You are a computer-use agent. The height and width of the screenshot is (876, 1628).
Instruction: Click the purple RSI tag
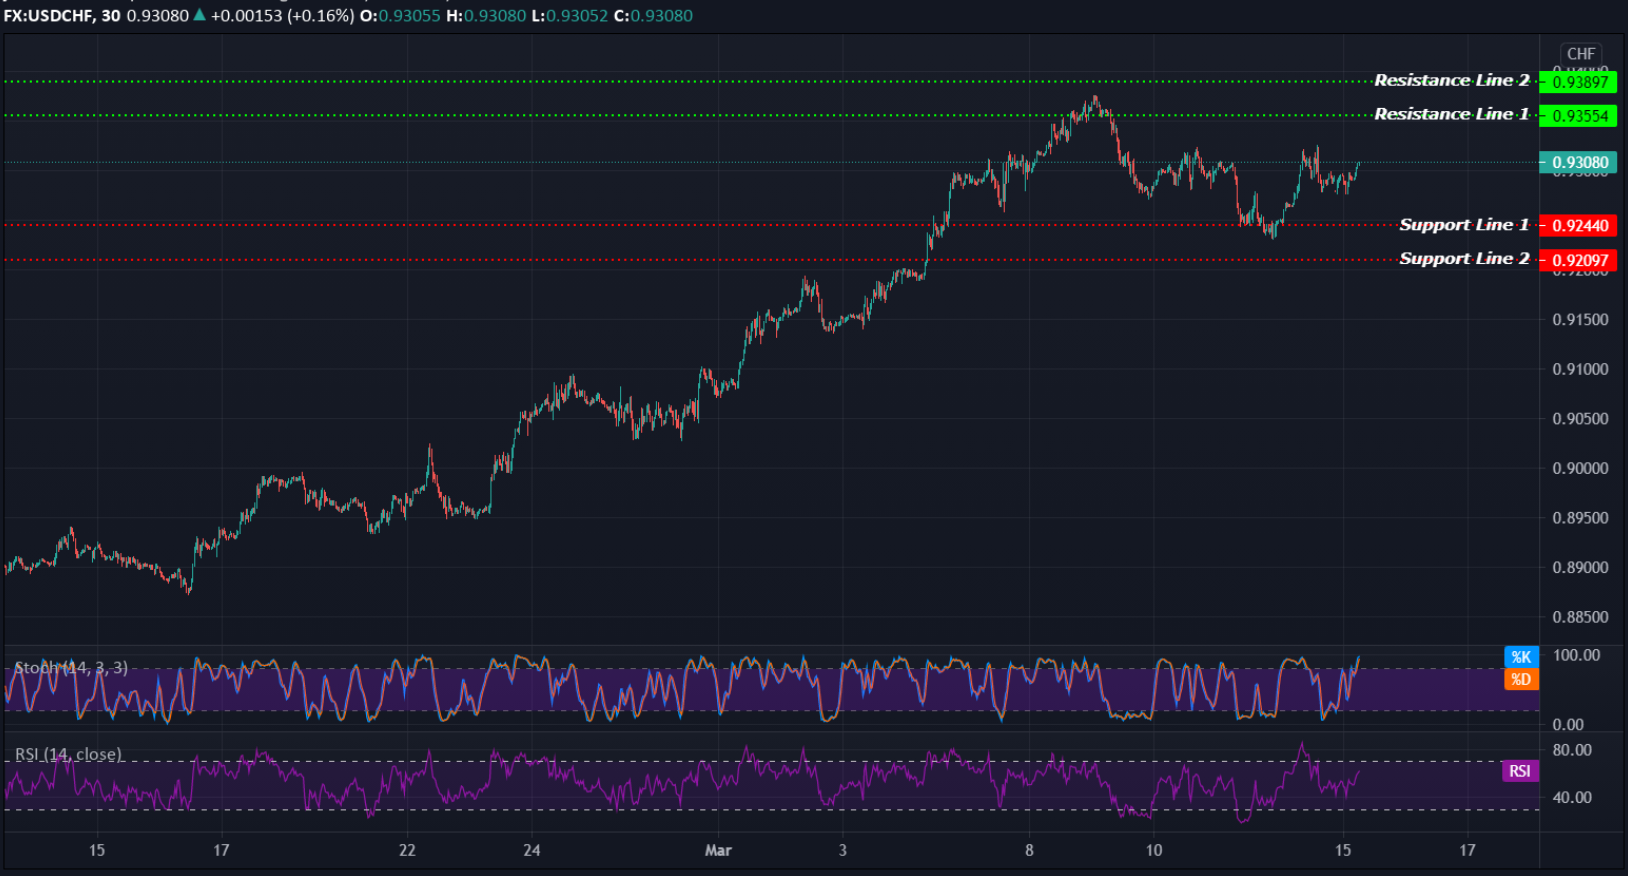[x=1520, y=771]
